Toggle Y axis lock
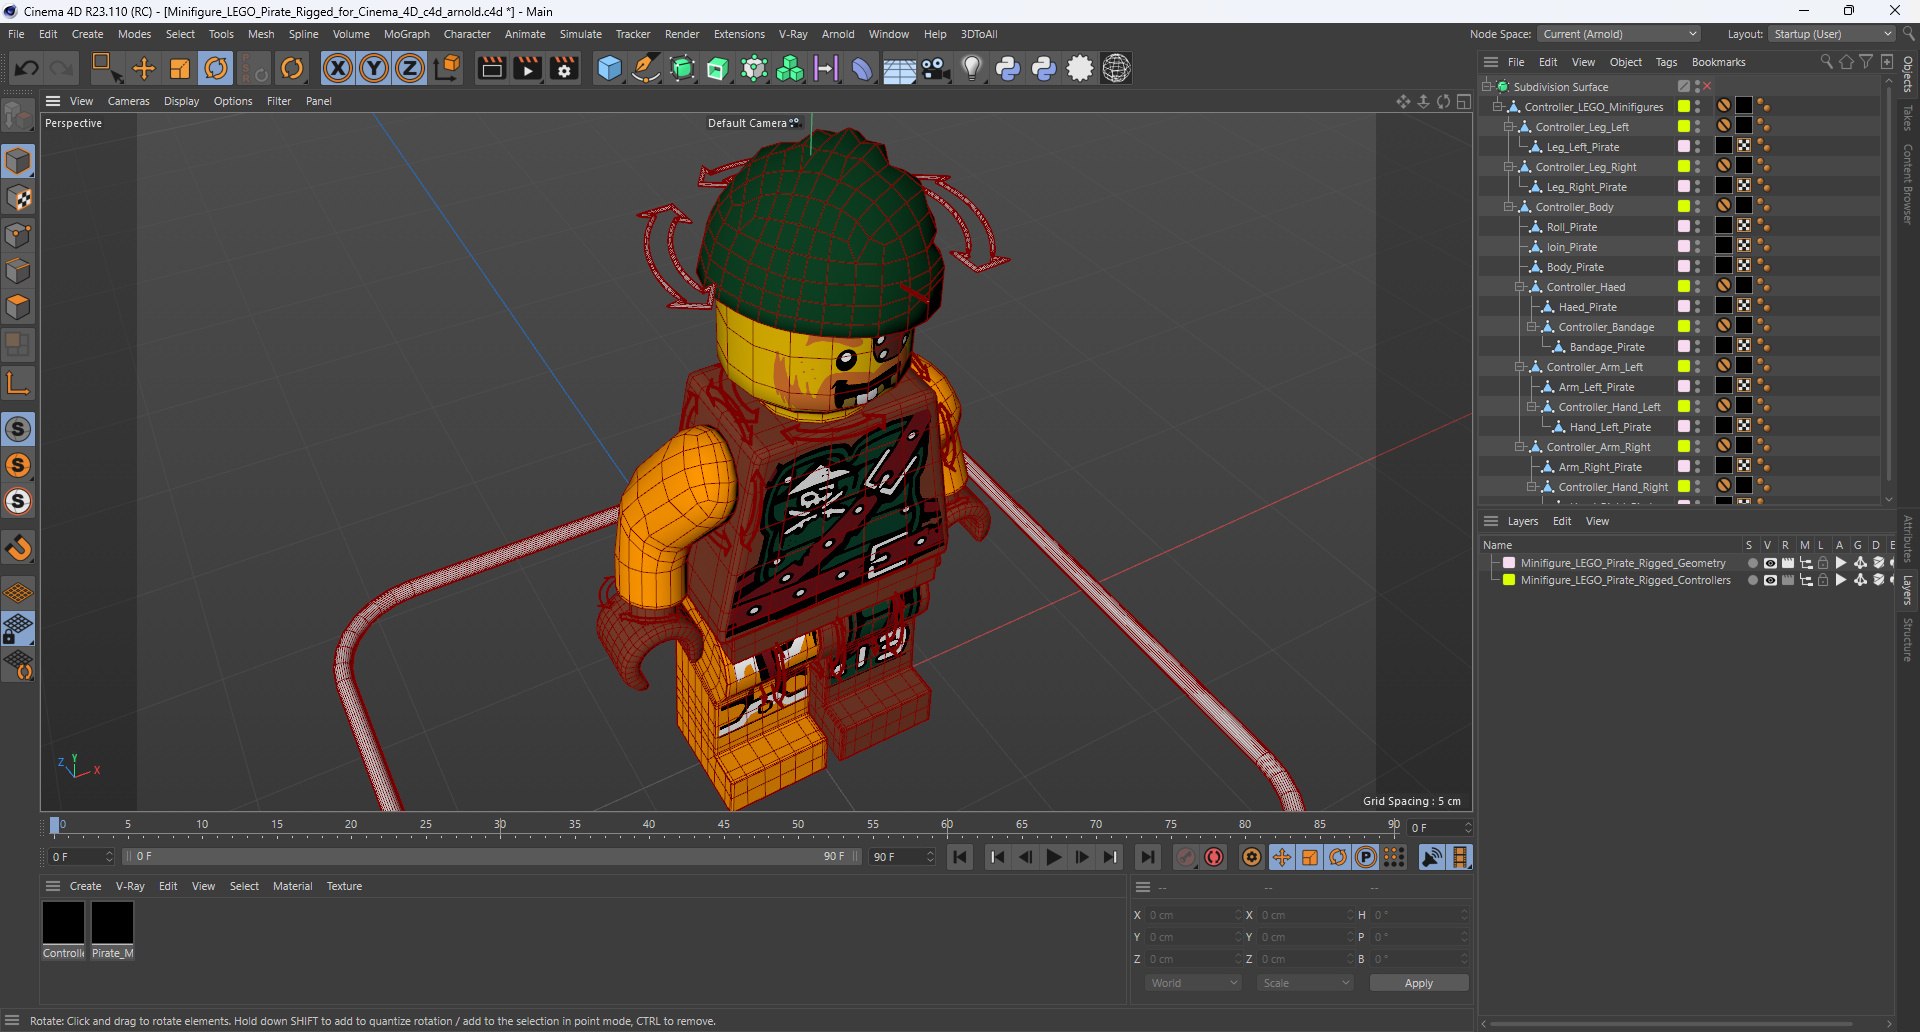This screenshot has width=1920, height=1032. tap(374, 69)
